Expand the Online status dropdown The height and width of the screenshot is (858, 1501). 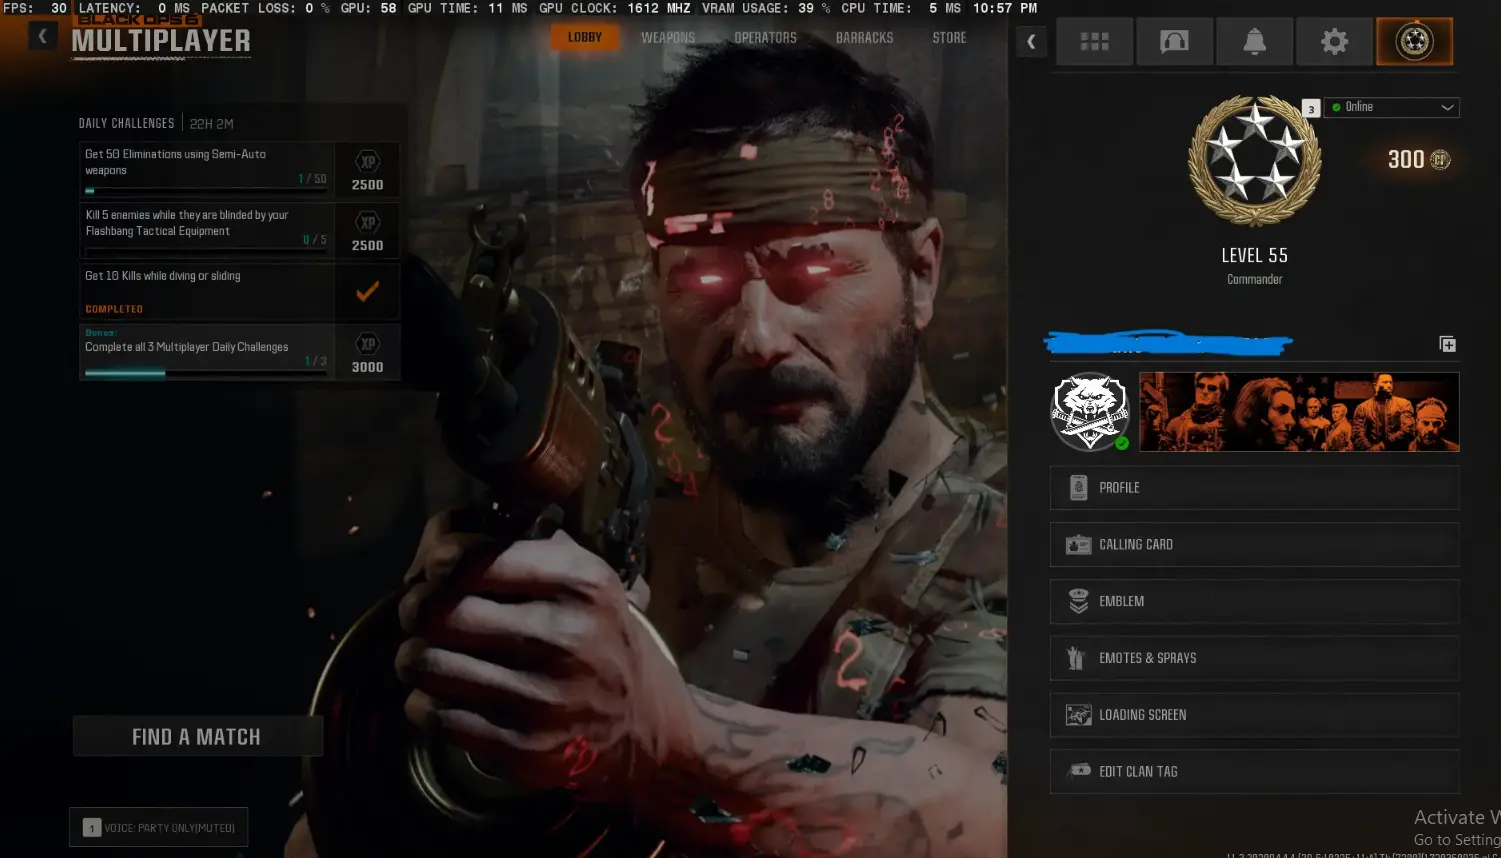coord(1447,107)
